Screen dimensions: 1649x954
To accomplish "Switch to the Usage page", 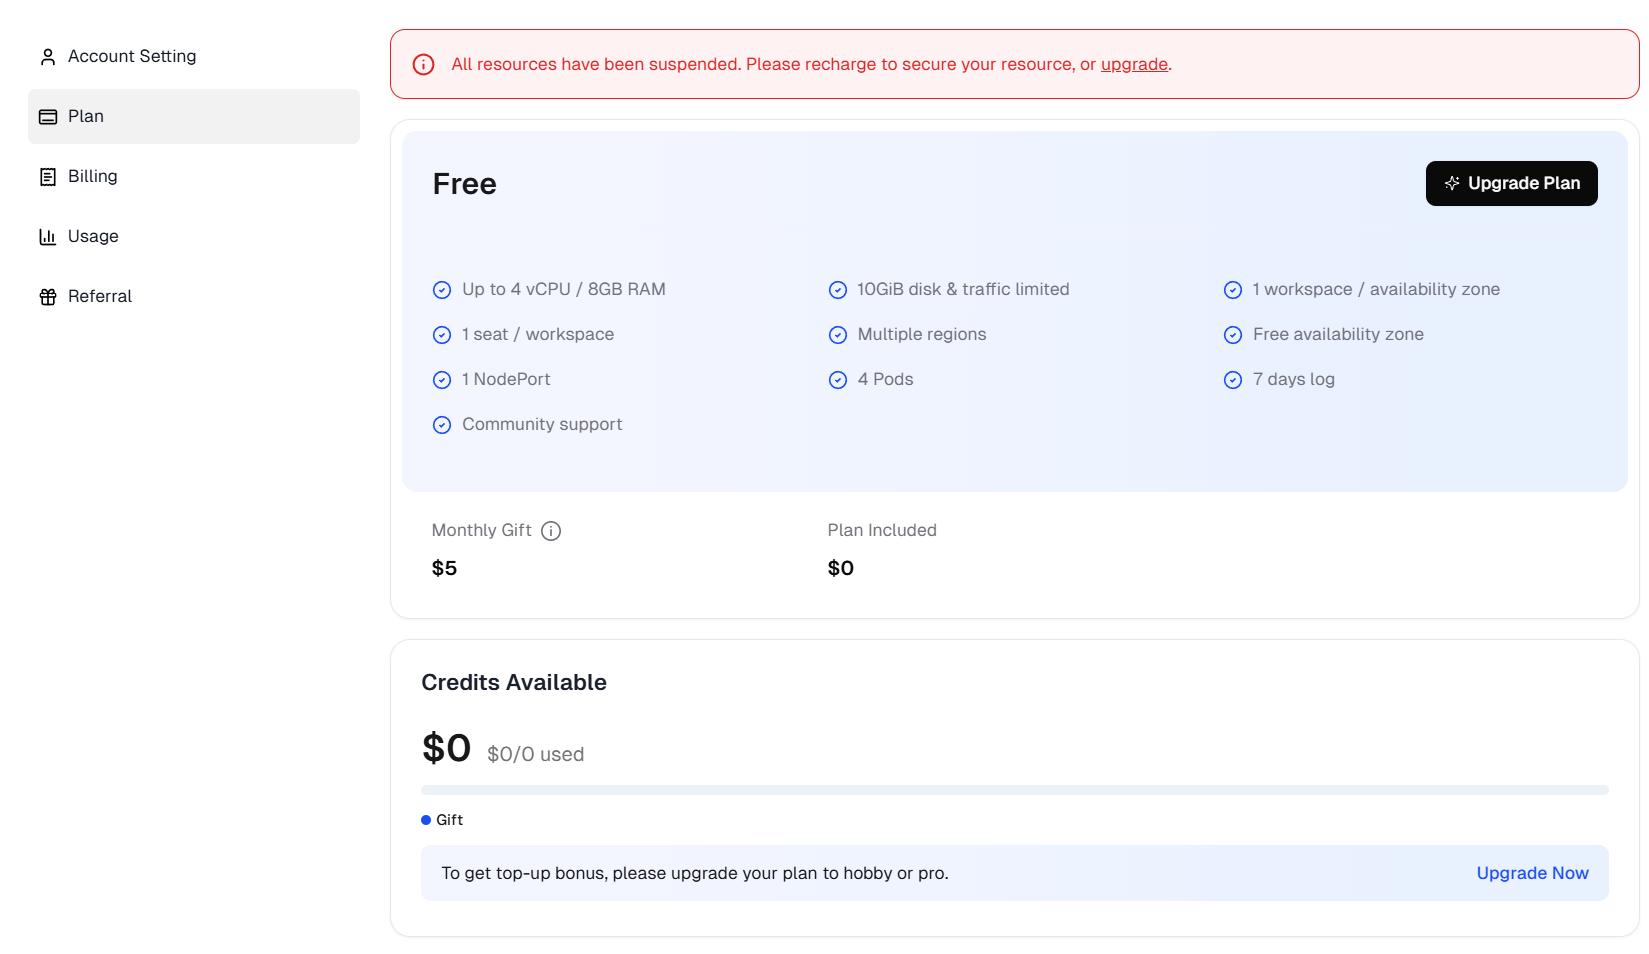I will tap(93, 237).
